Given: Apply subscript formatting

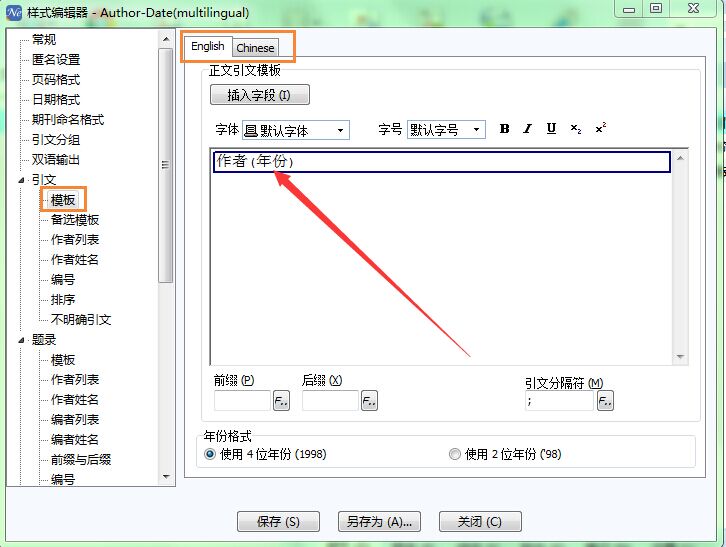Looking at the screenshot, I should point(576,129).
